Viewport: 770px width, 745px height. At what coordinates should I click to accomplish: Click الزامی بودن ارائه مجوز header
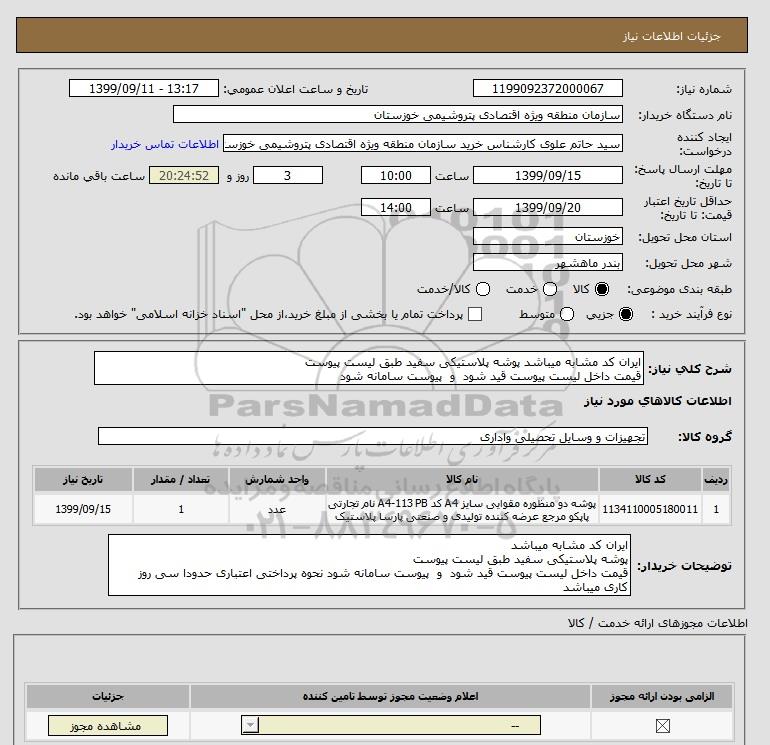tap(662, 696)
